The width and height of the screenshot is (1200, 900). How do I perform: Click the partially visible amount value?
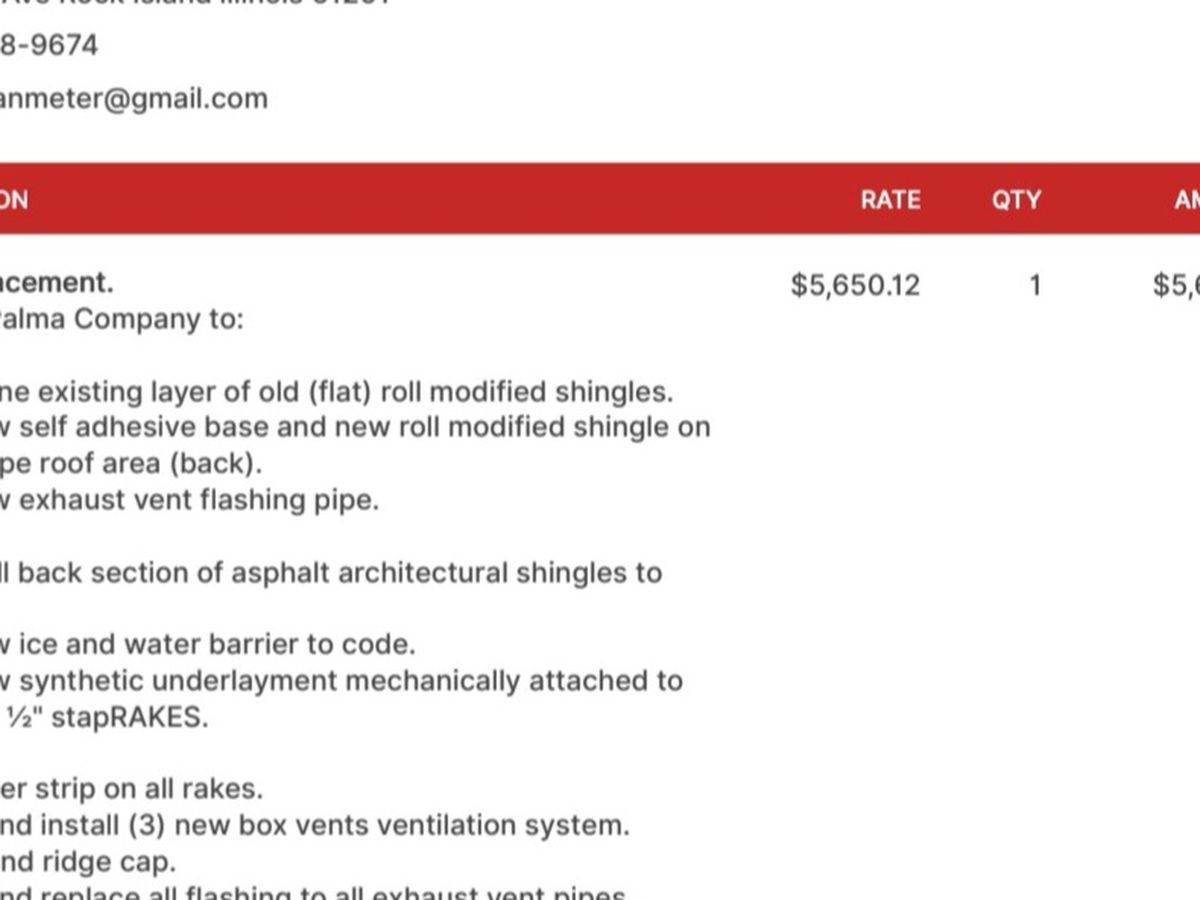pos(1176,285)
